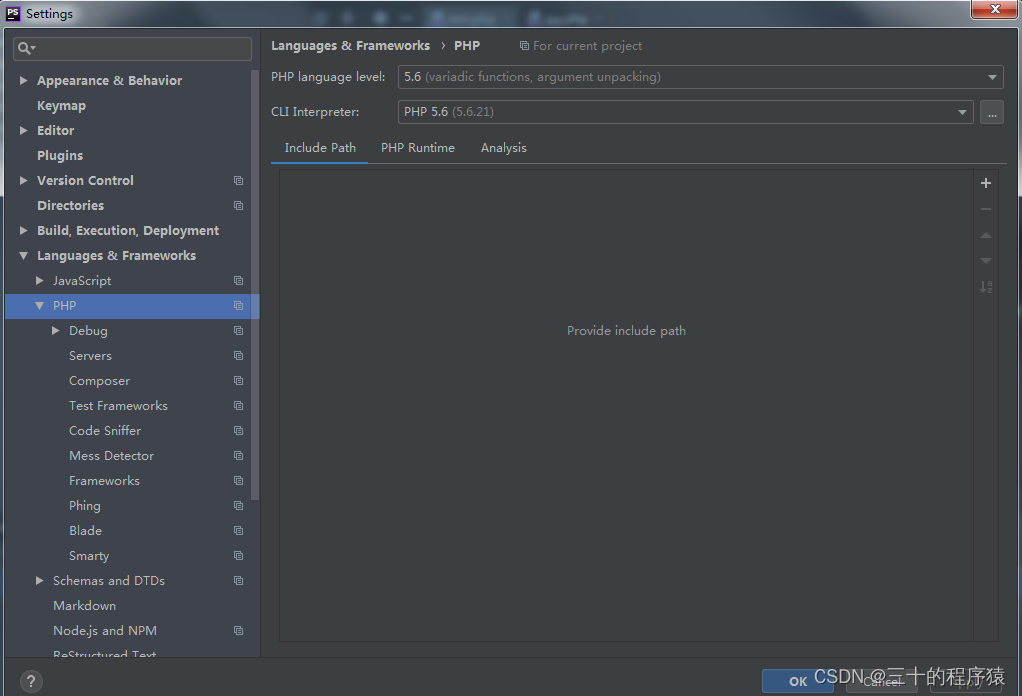Click project-level icon beside Smarty
The height and width of the screenshot is (696, 1022).
[x=239, y=555]
